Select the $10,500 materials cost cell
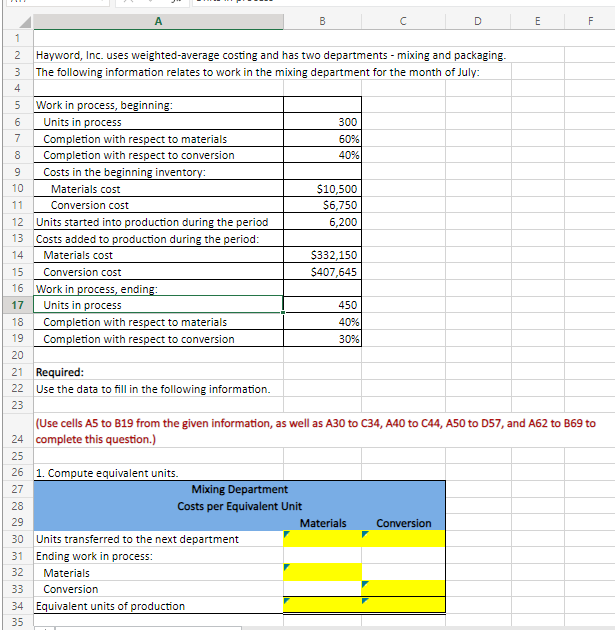The image size is (615, 630). [322, 189]
